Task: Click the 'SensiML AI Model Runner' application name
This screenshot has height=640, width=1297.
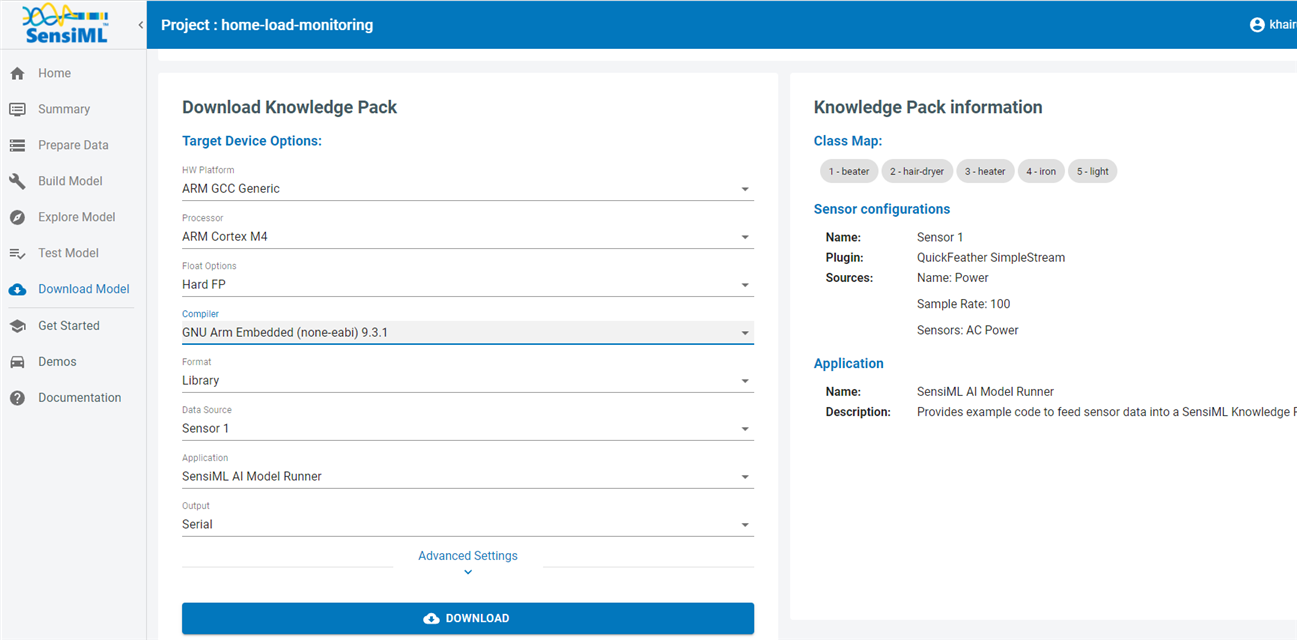Action: [985, 392]
